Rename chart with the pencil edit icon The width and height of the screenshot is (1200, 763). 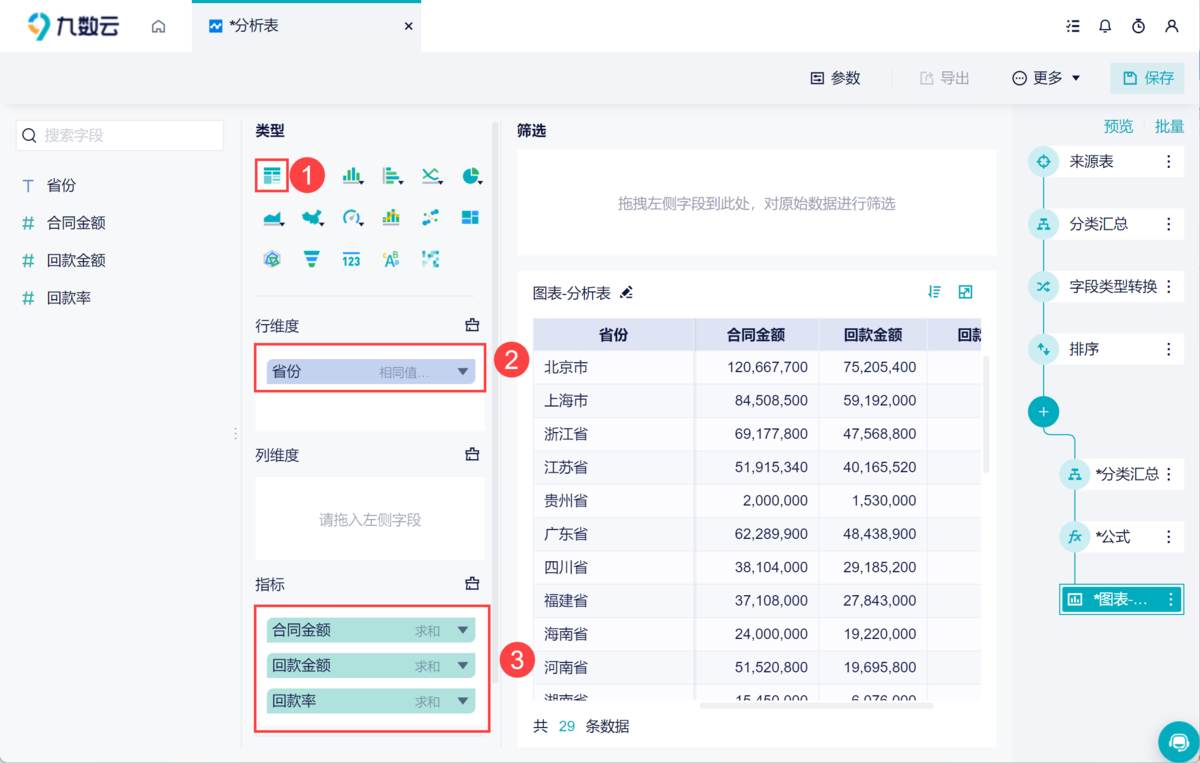click(626, 295)
